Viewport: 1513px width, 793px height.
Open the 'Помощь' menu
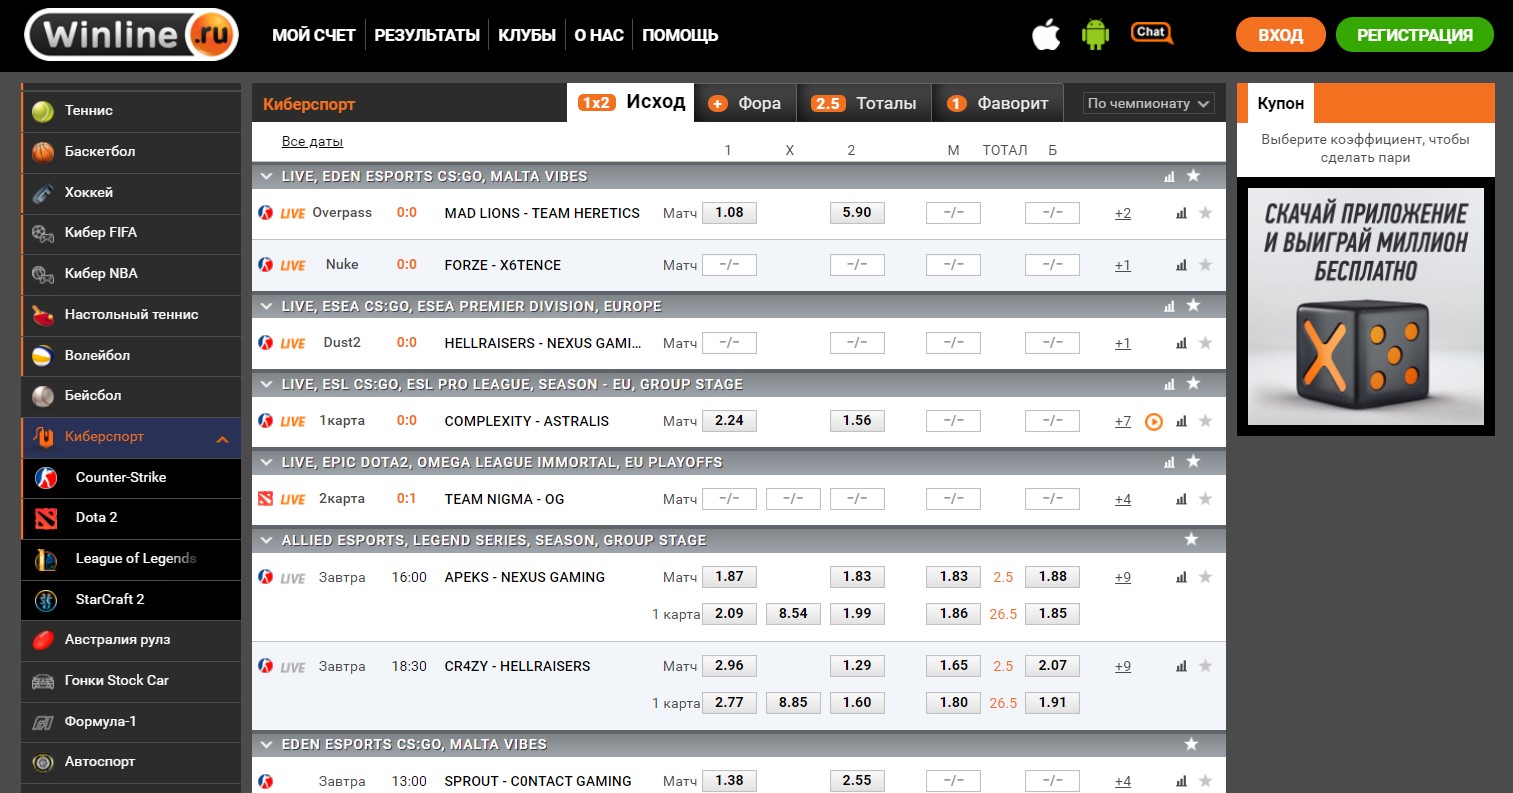click(x=680, y=35)
